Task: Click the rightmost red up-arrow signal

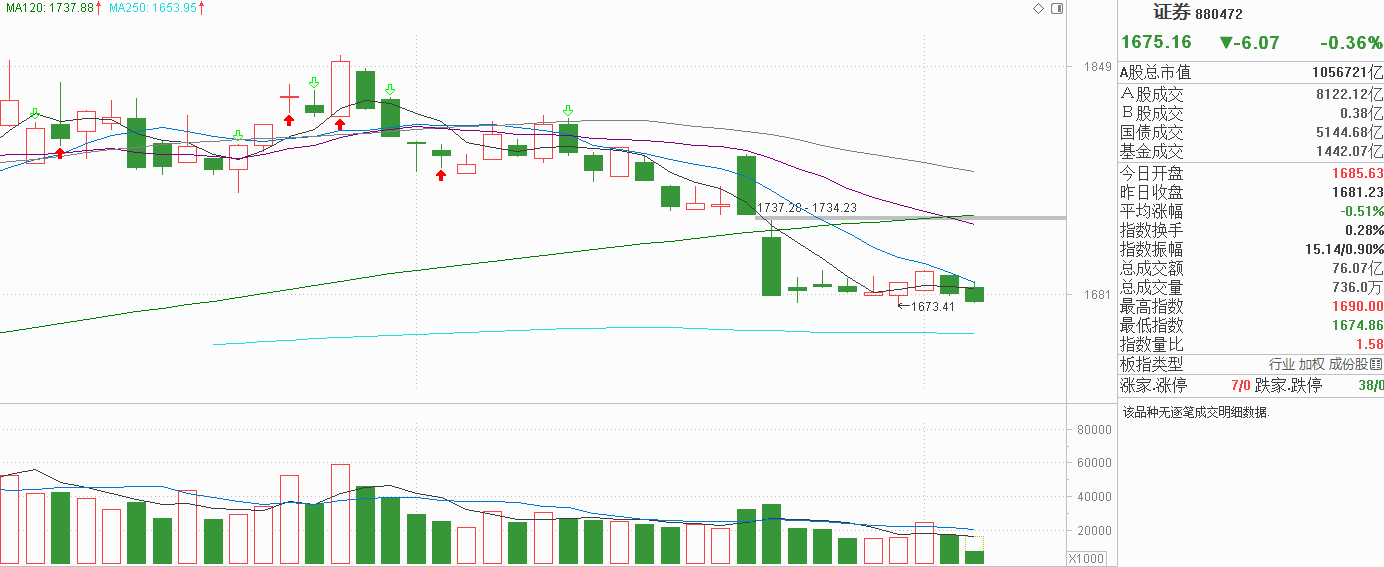Action: tap(440, 175)
